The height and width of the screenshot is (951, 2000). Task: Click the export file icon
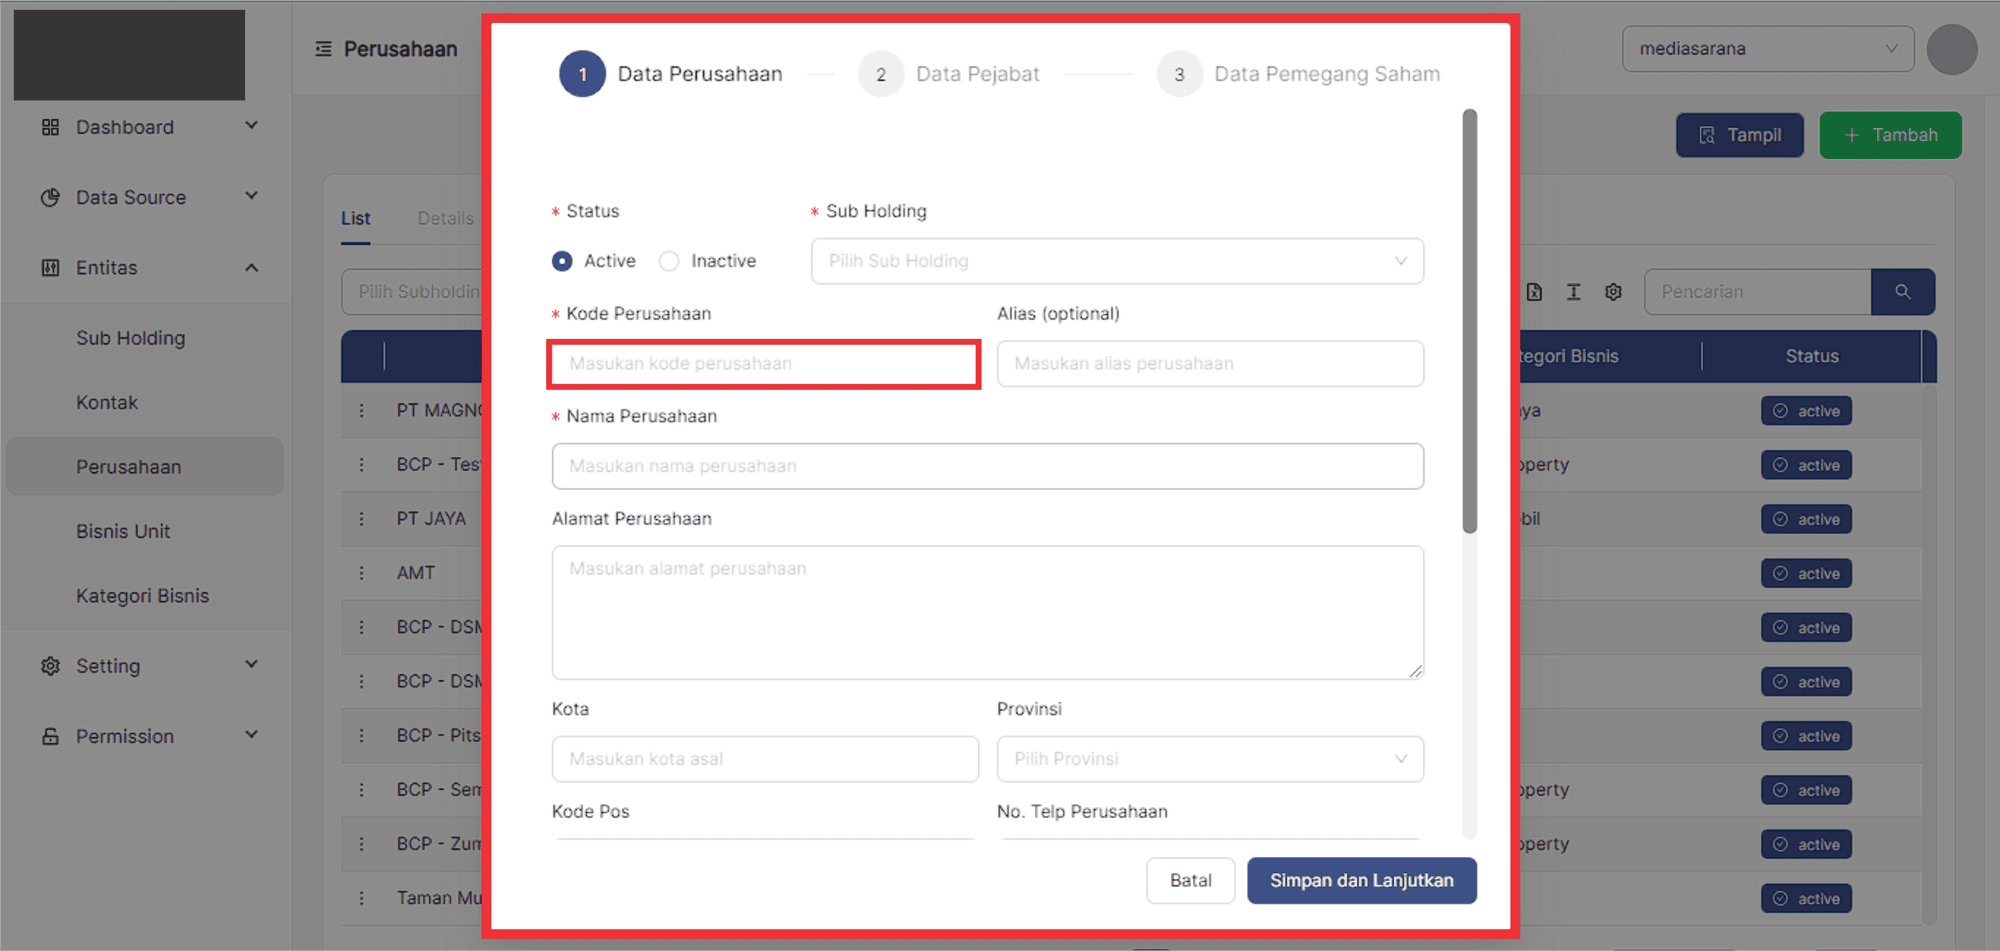point(1534,292)
